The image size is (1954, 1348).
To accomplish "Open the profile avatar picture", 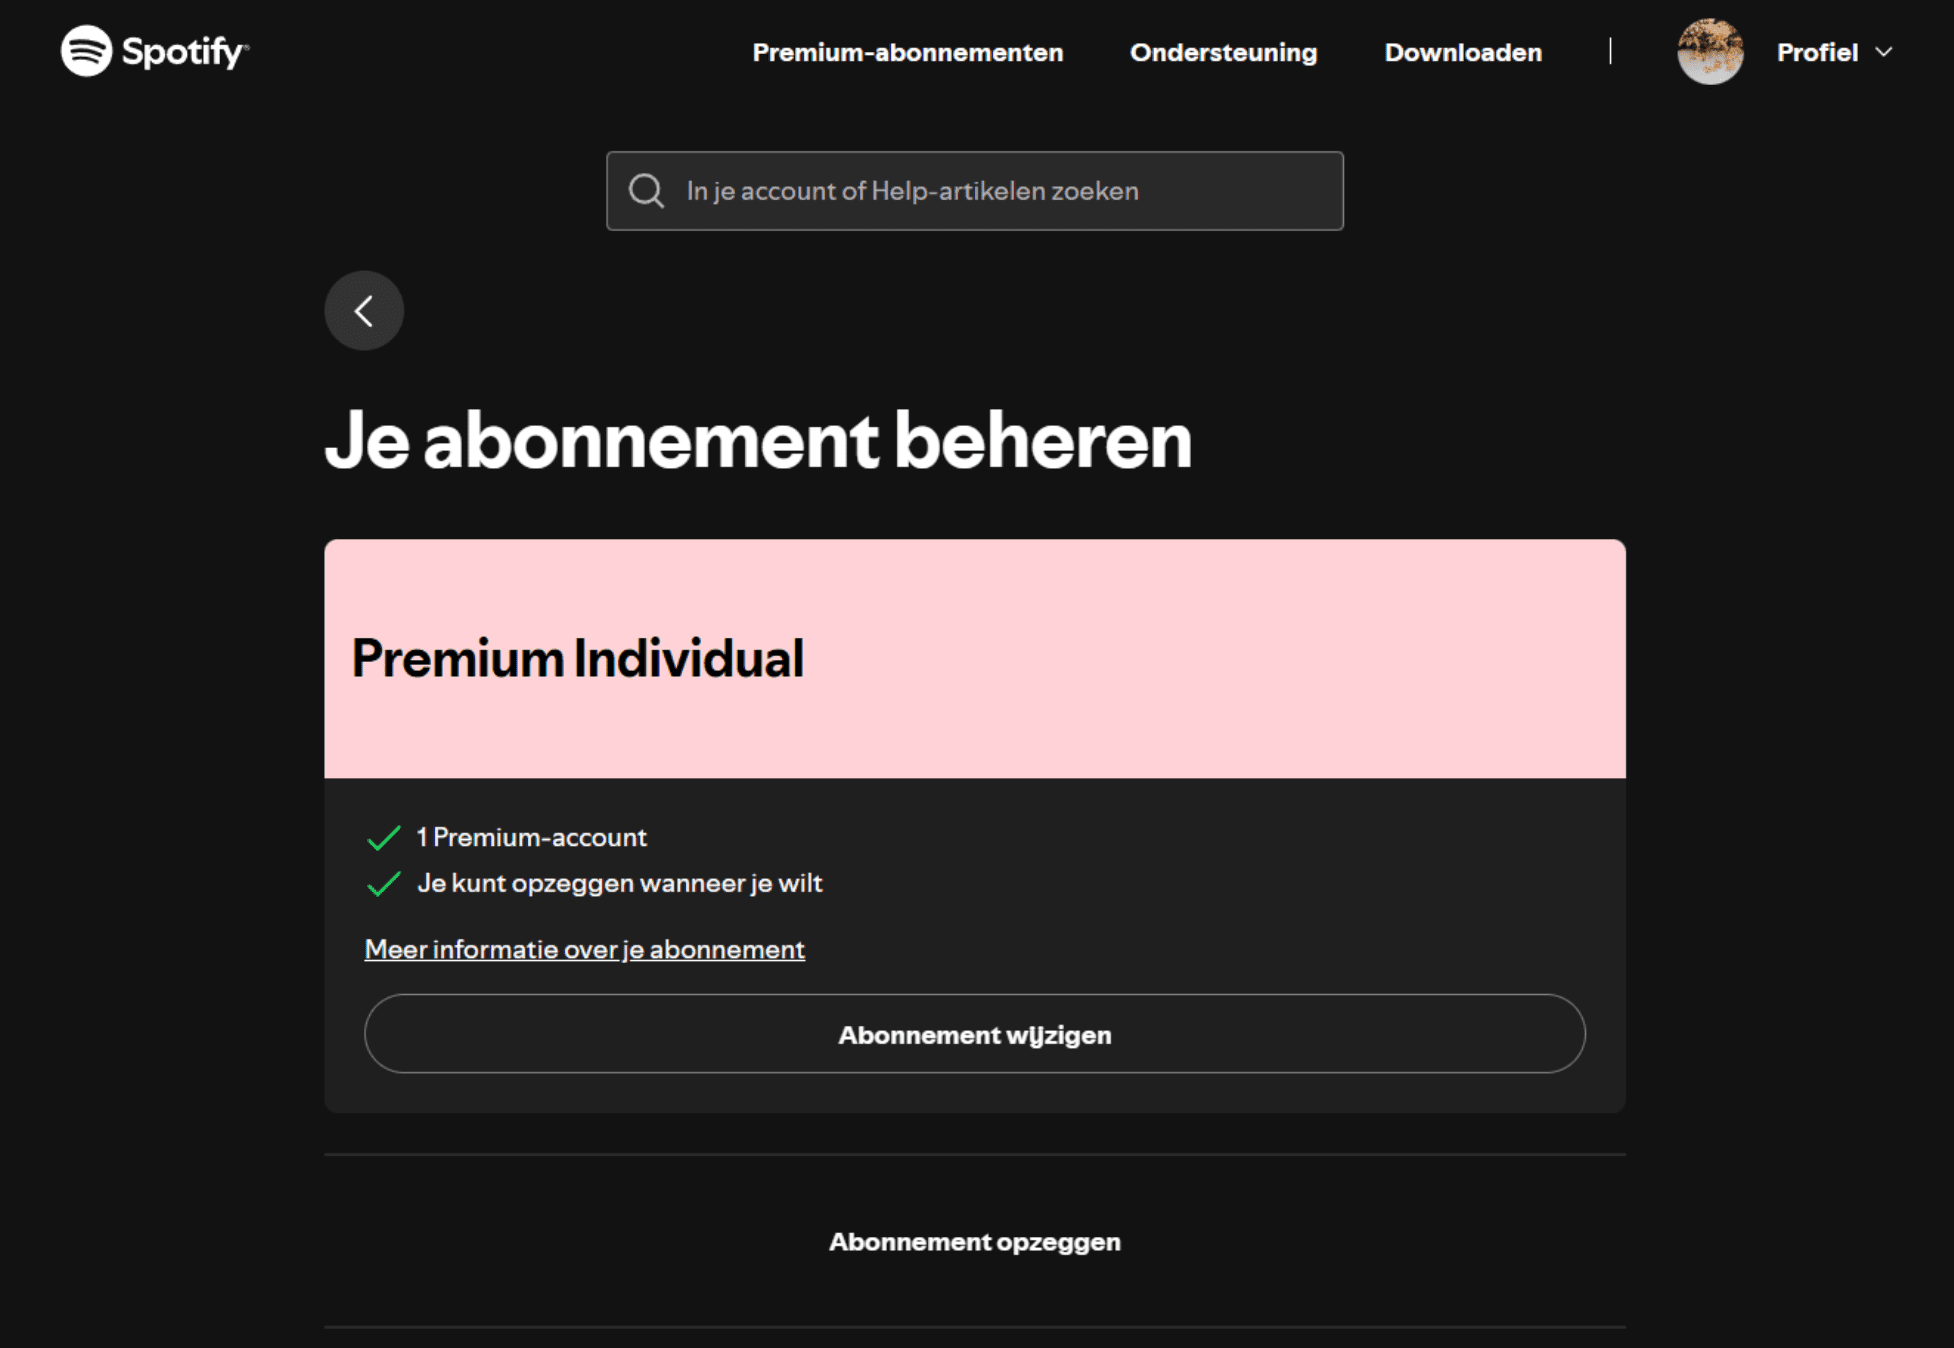I will pyautogui.click(x=1711, y=52).
